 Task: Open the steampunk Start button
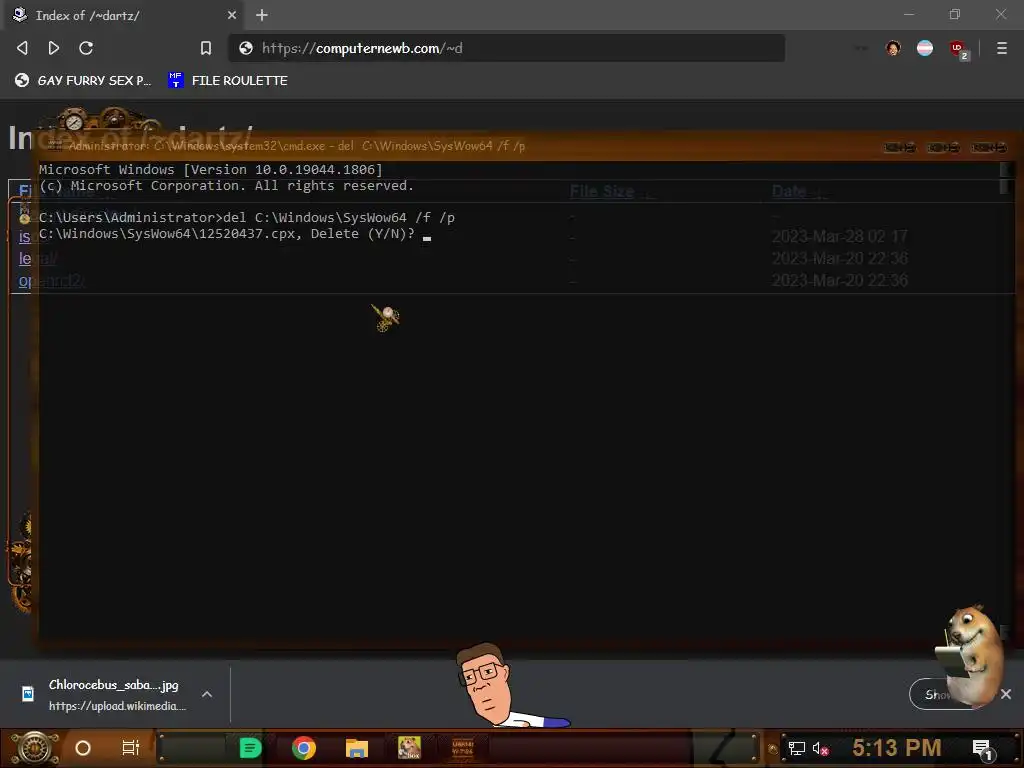pos(35,748)
